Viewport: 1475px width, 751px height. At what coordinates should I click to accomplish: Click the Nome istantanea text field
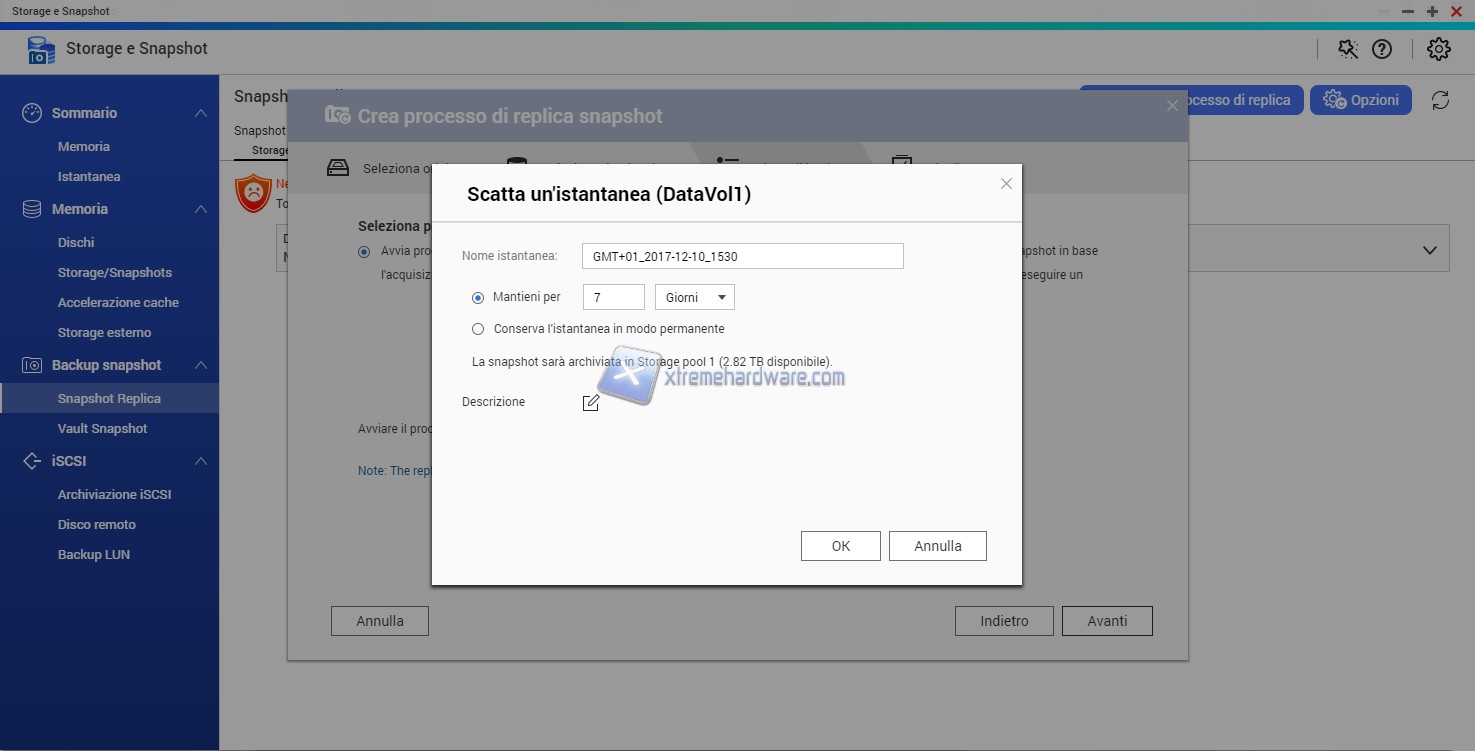tap(742, 256)
